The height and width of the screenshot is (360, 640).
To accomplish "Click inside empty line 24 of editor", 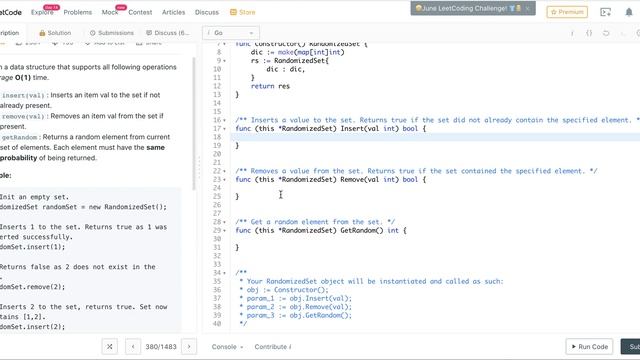I will (435, 188).
